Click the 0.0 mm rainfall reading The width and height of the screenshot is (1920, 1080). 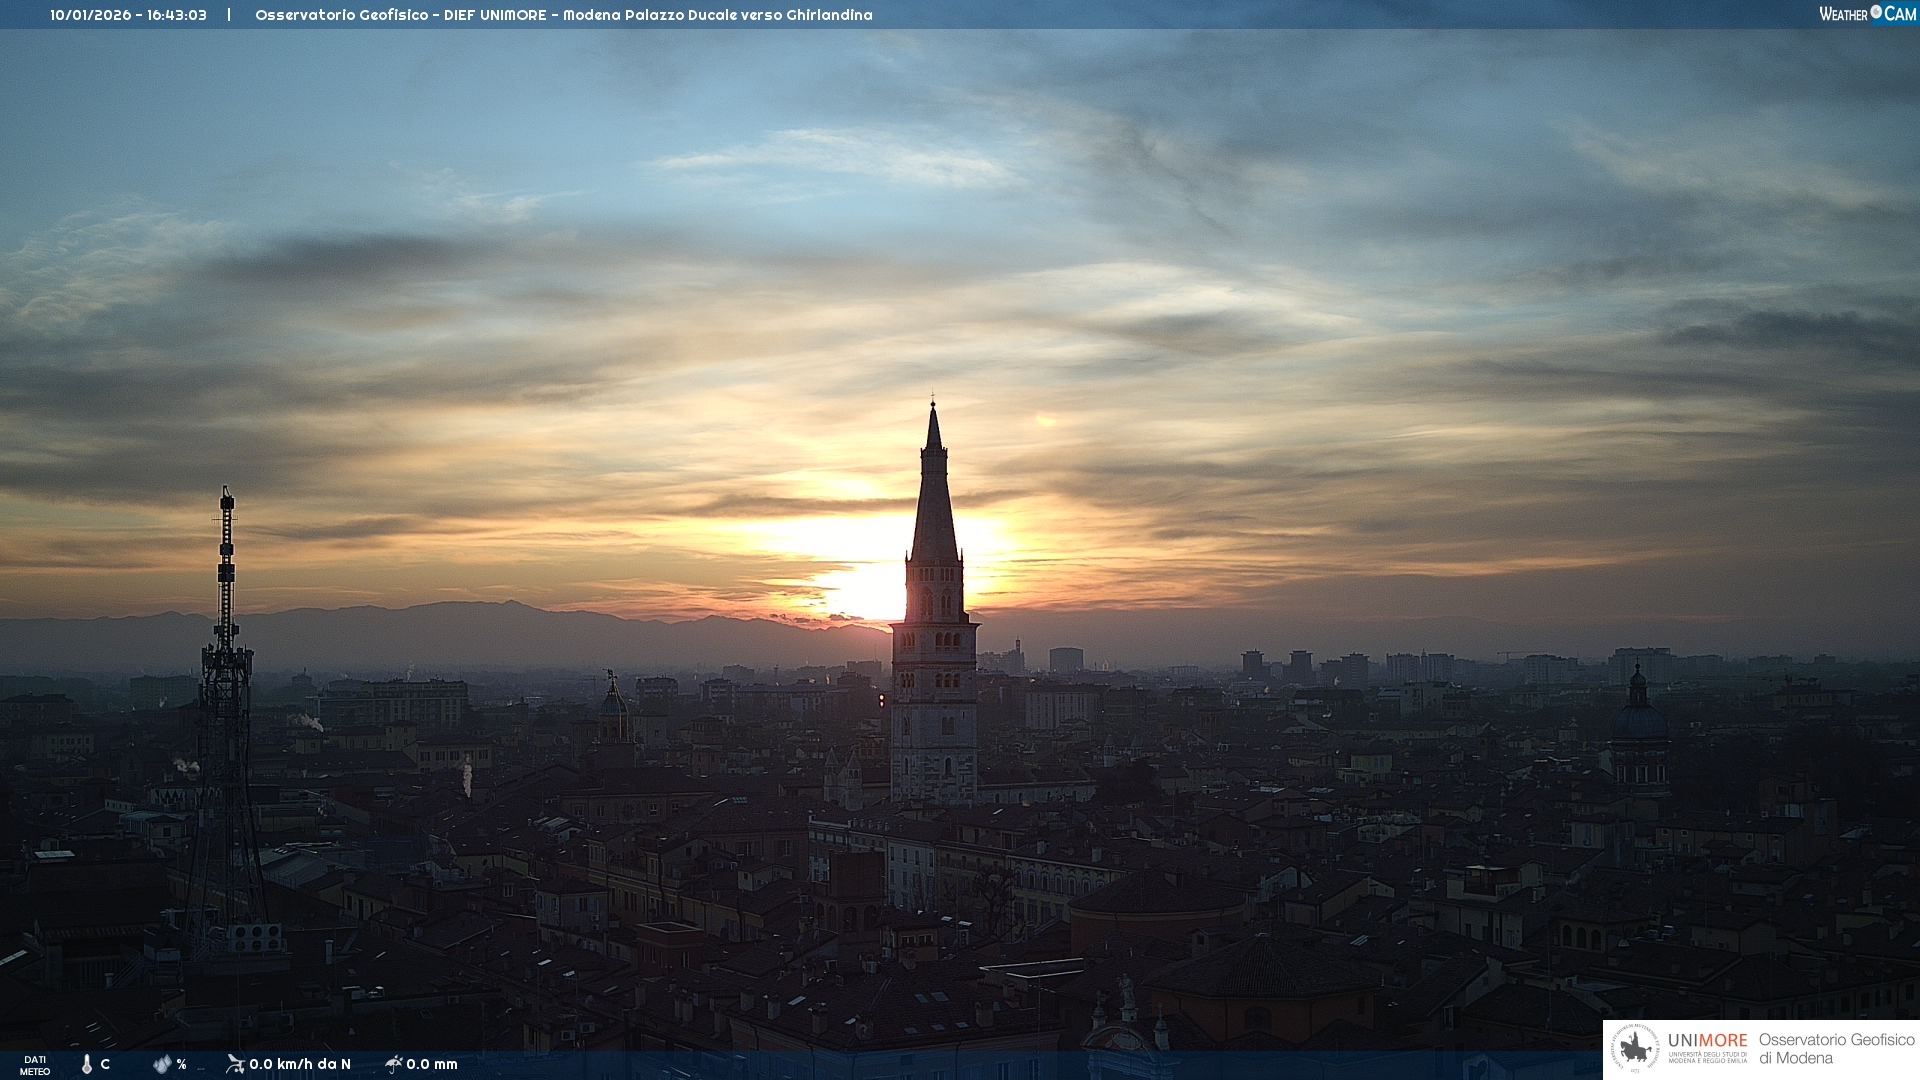432,1064
